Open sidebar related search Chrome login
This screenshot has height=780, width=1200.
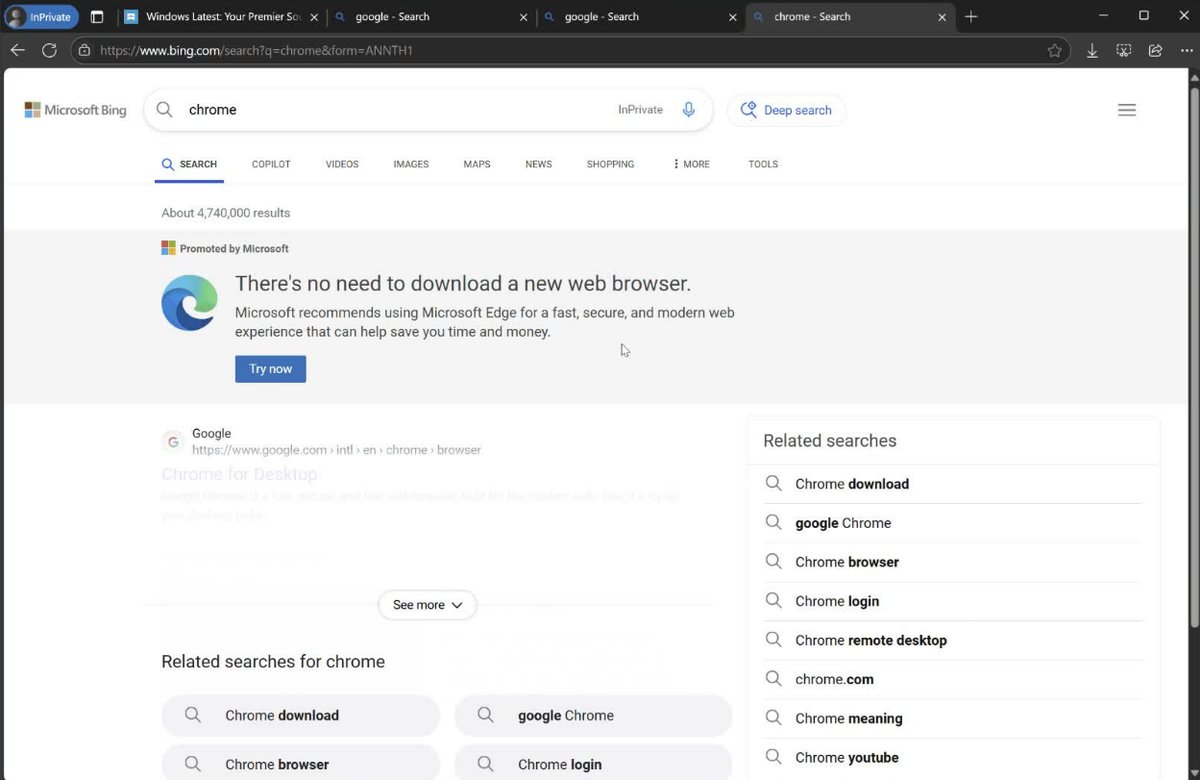(837, 601)
